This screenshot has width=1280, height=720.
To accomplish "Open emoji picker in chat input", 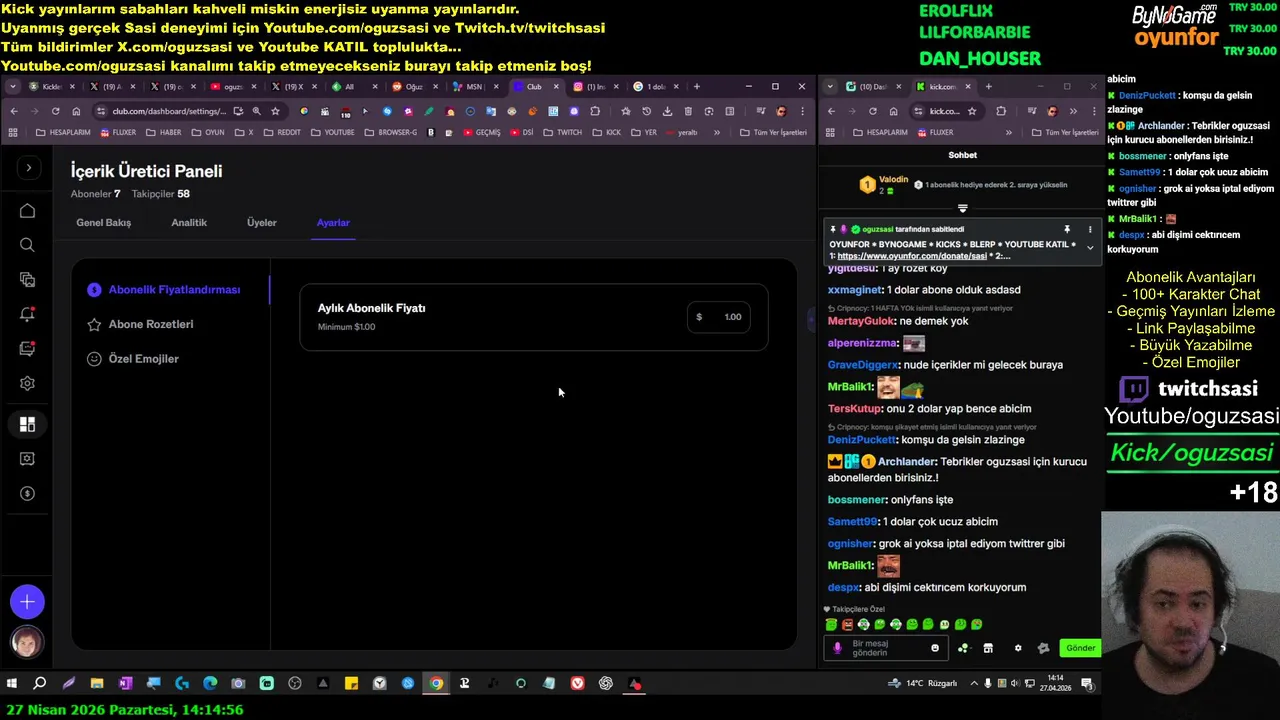I will click(935, 648).
